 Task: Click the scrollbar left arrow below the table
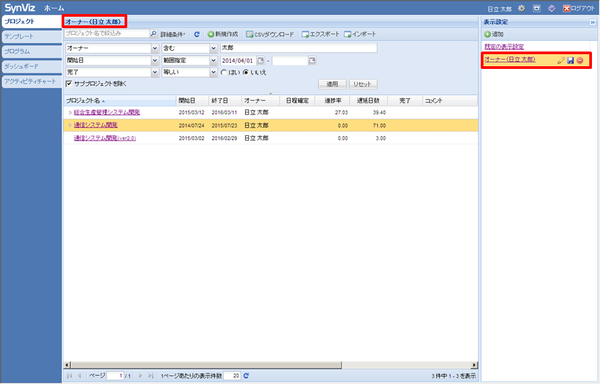(67, 365)
